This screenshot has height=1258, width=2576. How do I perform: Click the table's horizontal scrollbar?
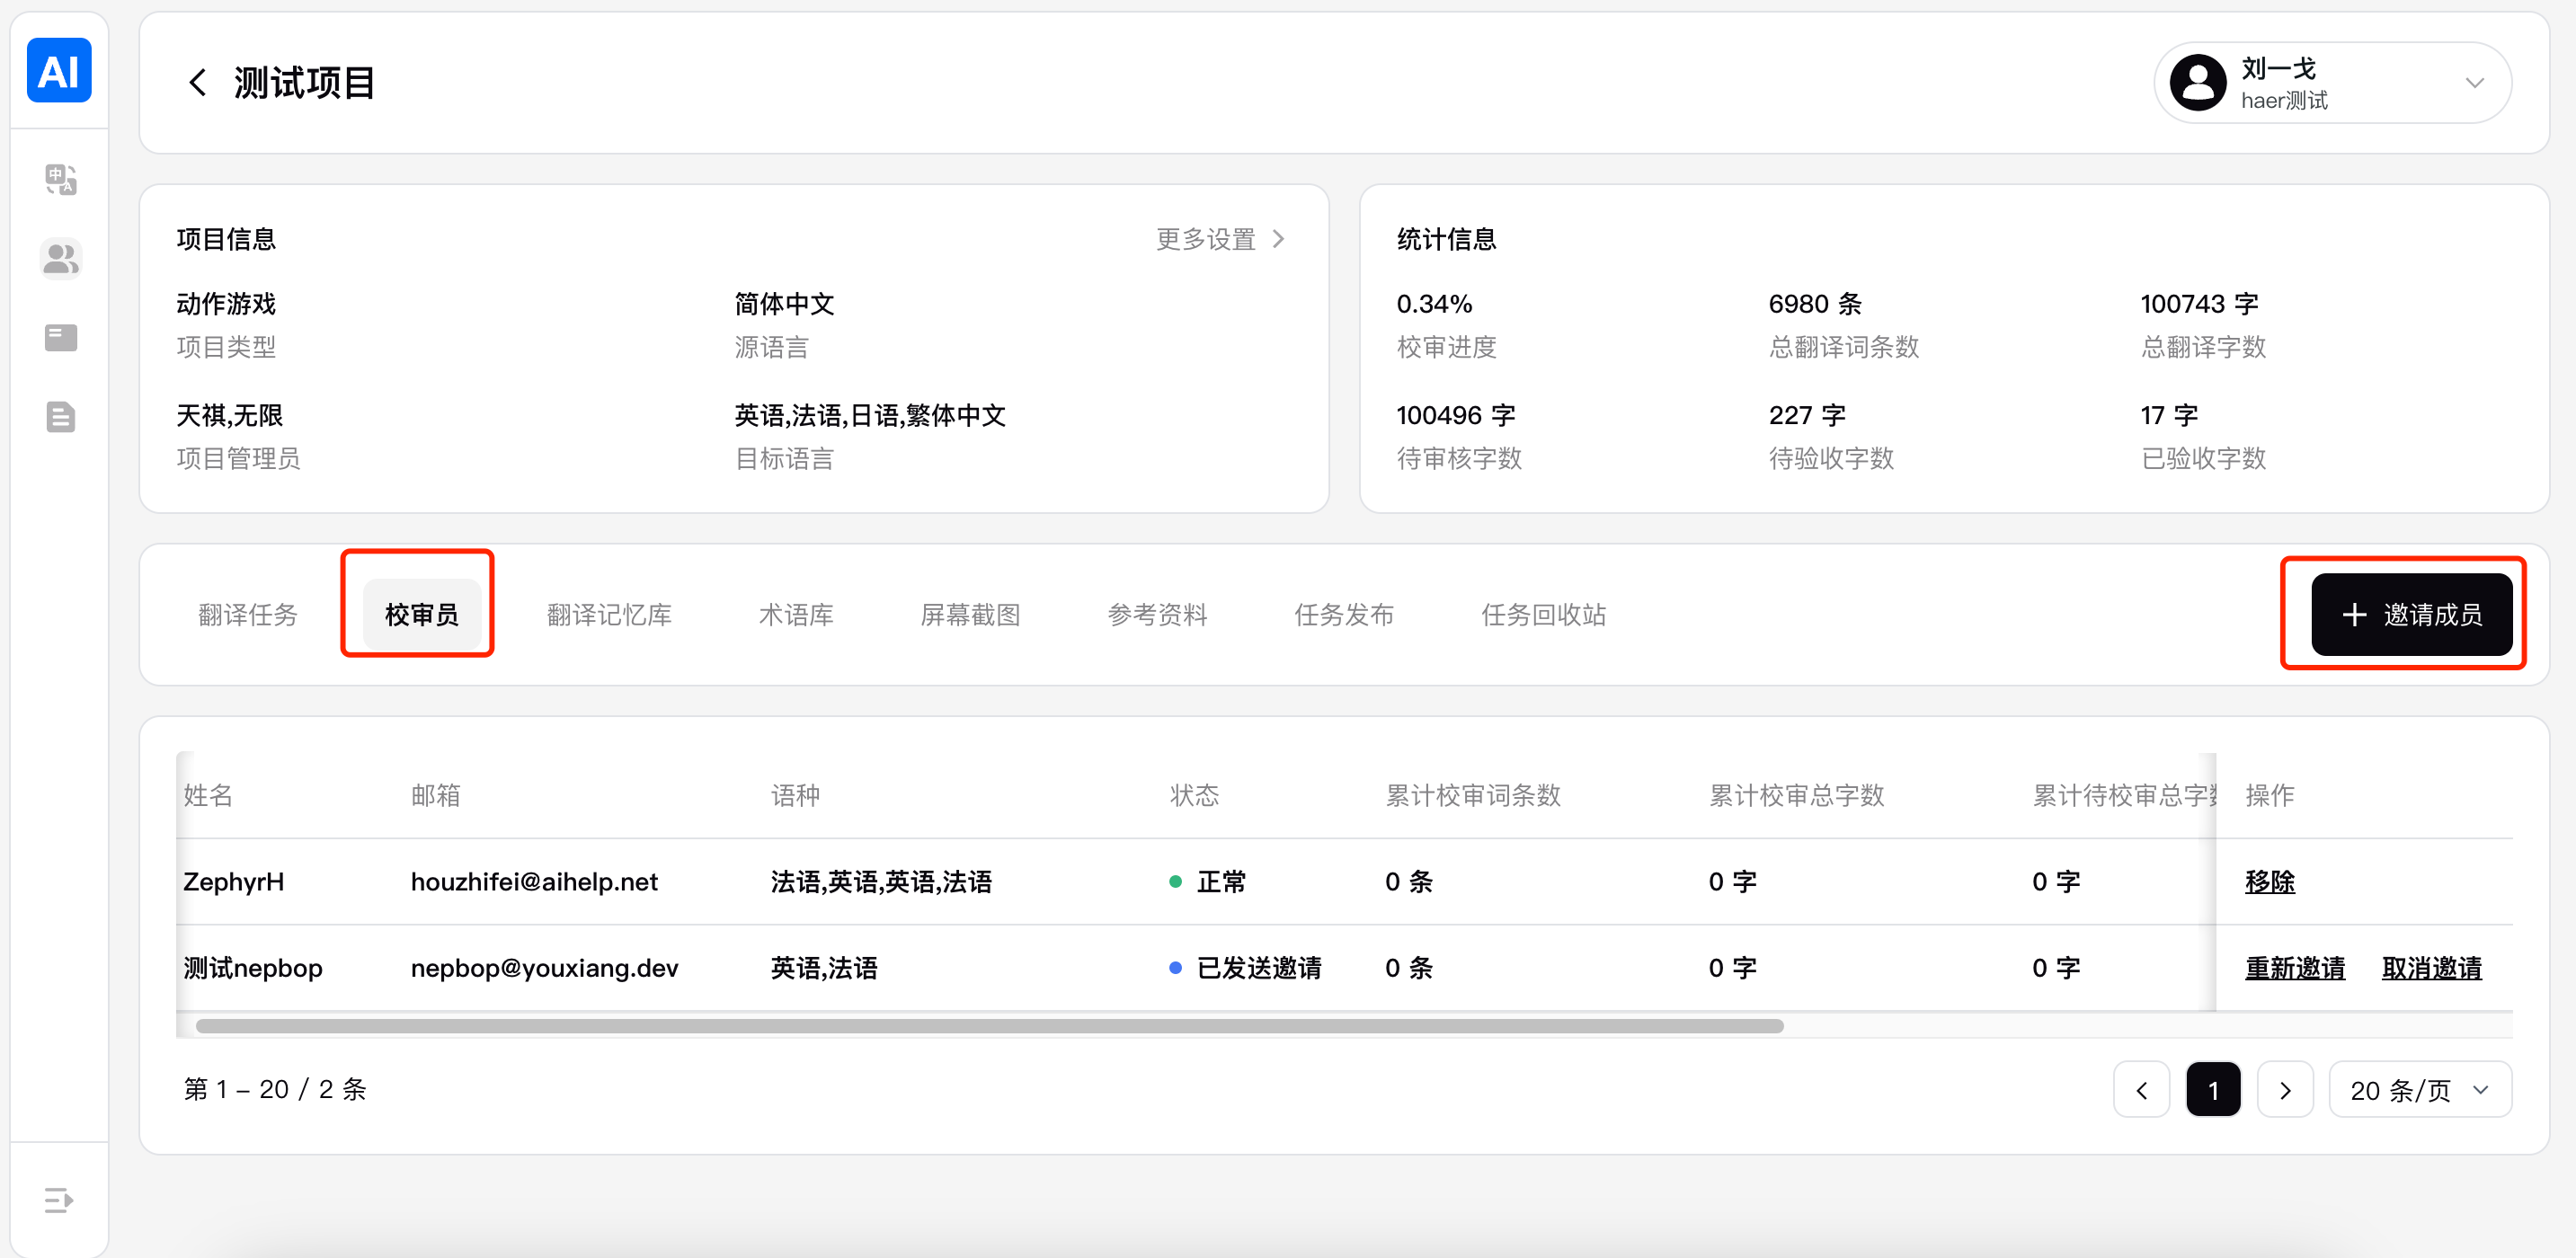click(x=989, y=1026)
